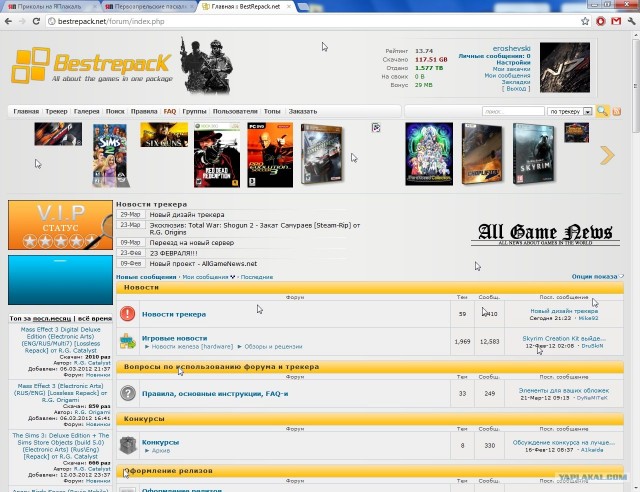This screenshot has width=640, height=492.
Task: Open the red Opera-style extension icon
Action: click(601, 21)
